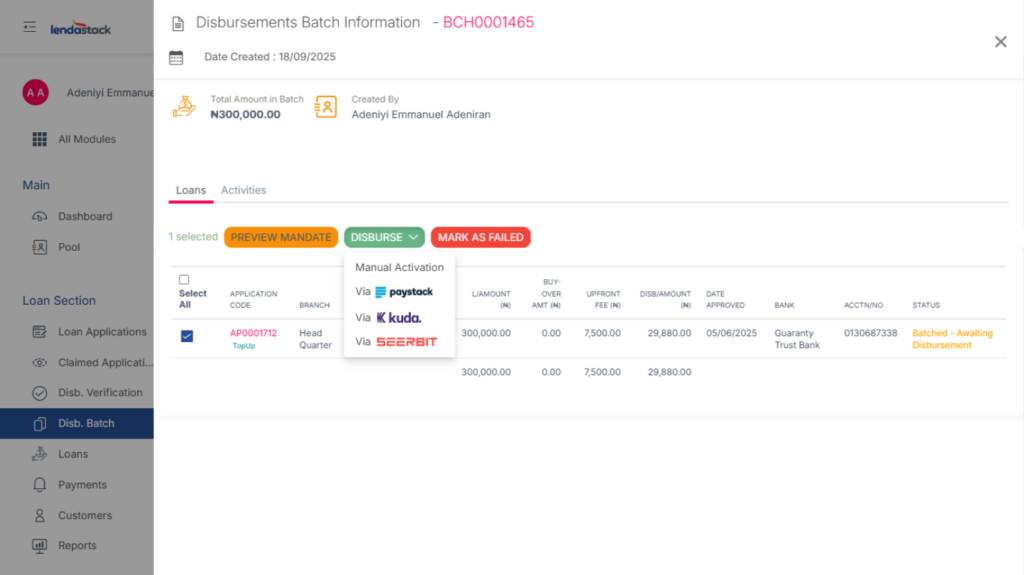The width and height of the screenshot is (1024, 575).
Task: Click the Disb. Verification checkmark icon
Action: pos(40,393)
